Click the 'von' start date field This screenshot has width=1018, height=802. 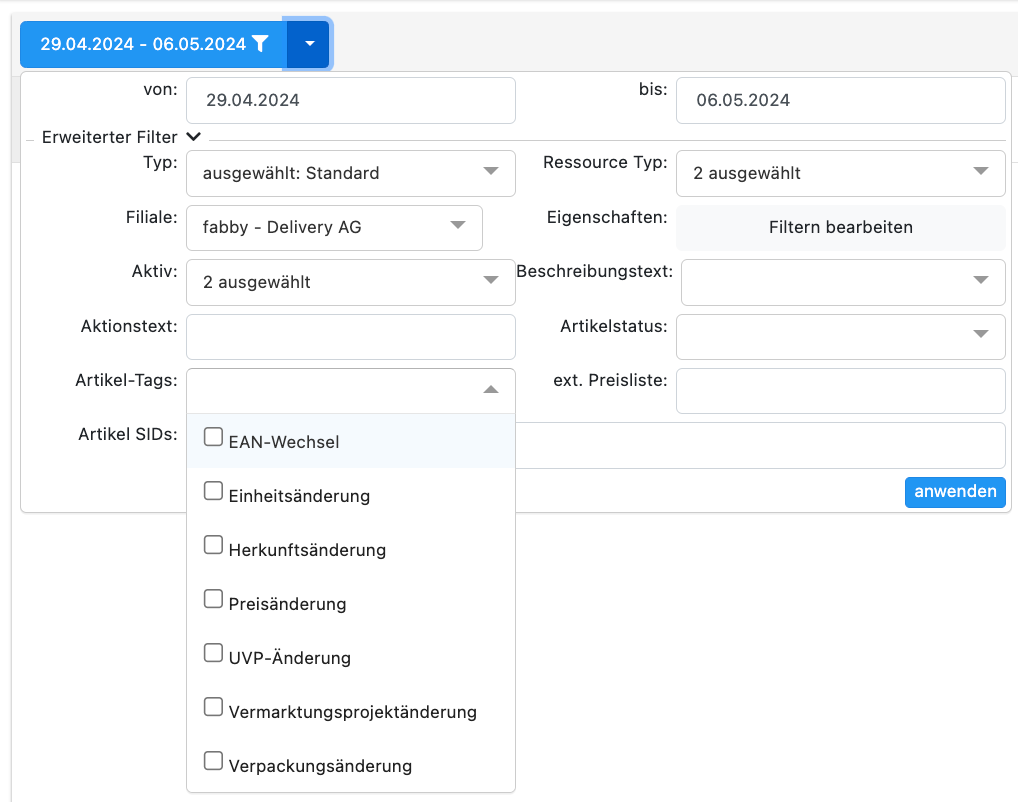pos(350,100)
